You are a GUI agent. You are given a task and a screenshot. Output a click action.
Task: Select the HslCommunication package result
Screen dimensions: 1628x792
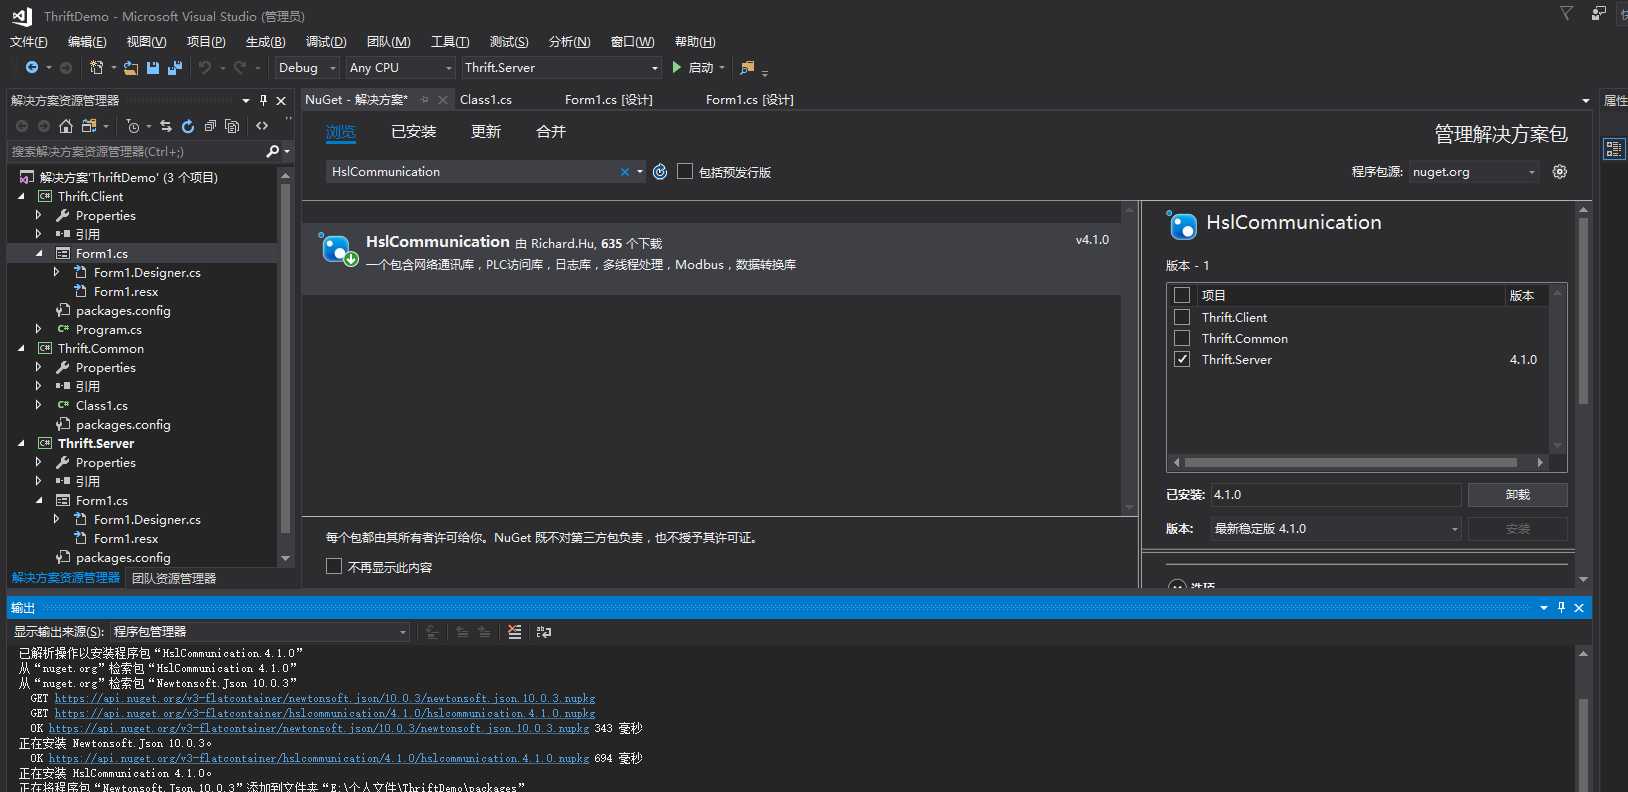[711, 258]
